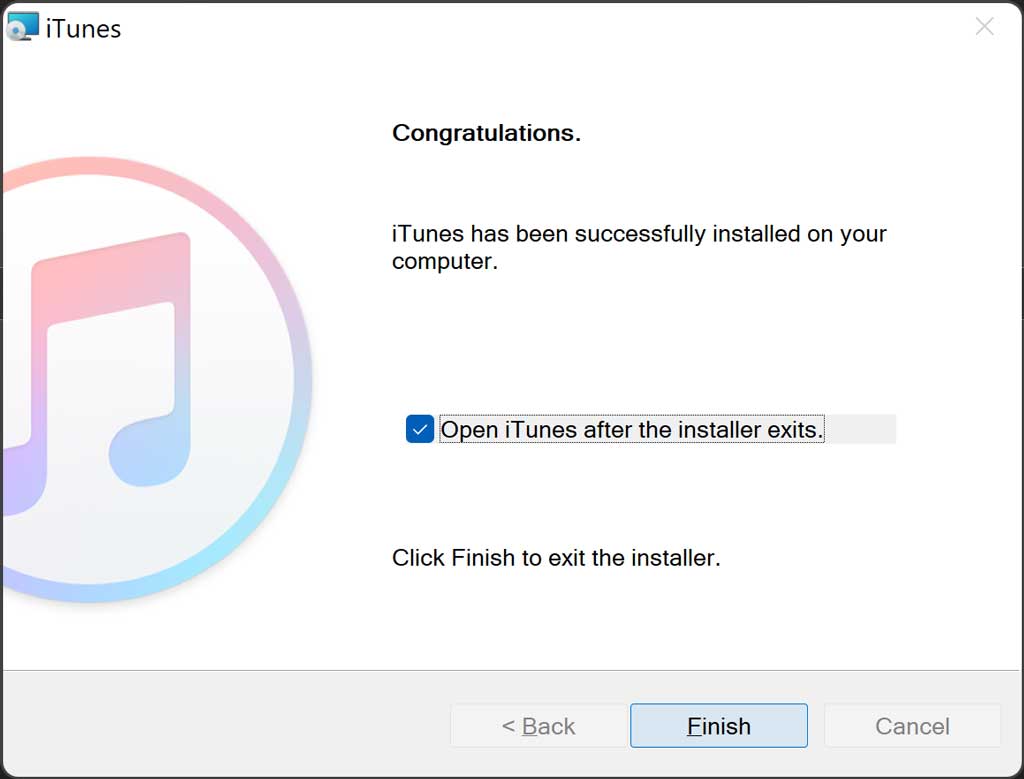Click the grayed-out Back button

(x=538, y=725)
